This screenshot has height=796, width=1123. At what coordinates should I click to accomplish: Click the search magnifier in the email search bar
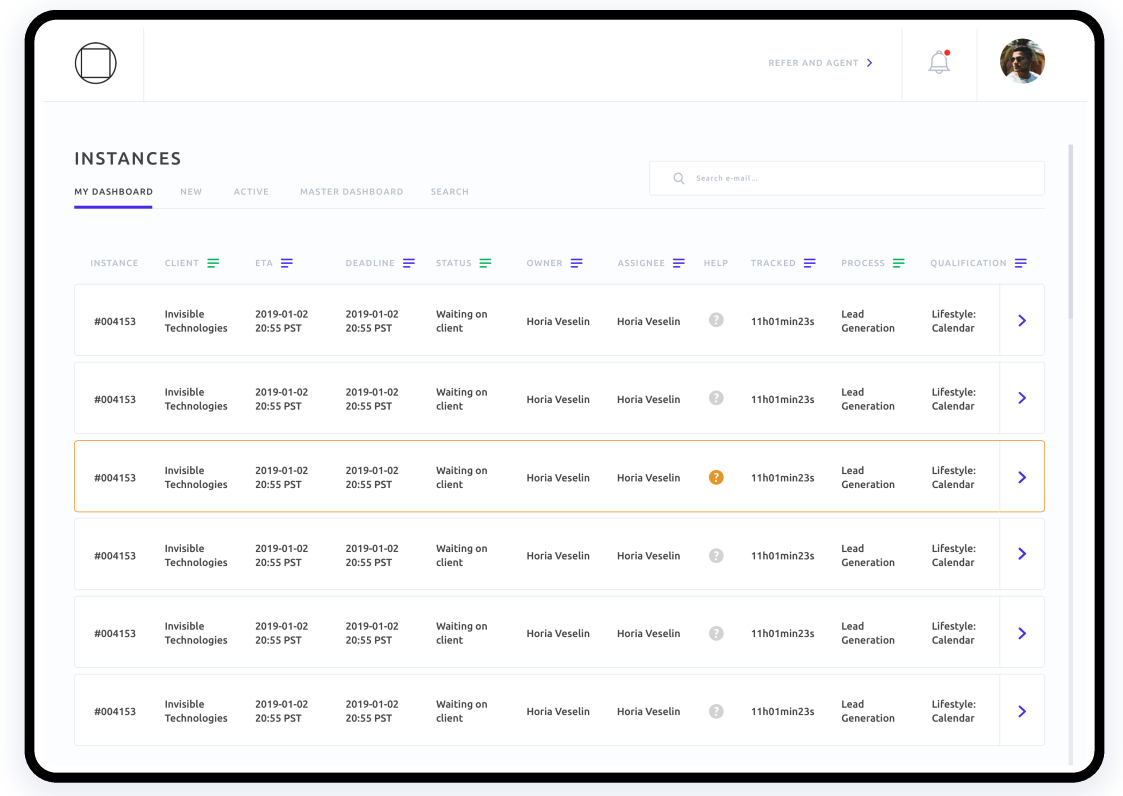[678, 178]
